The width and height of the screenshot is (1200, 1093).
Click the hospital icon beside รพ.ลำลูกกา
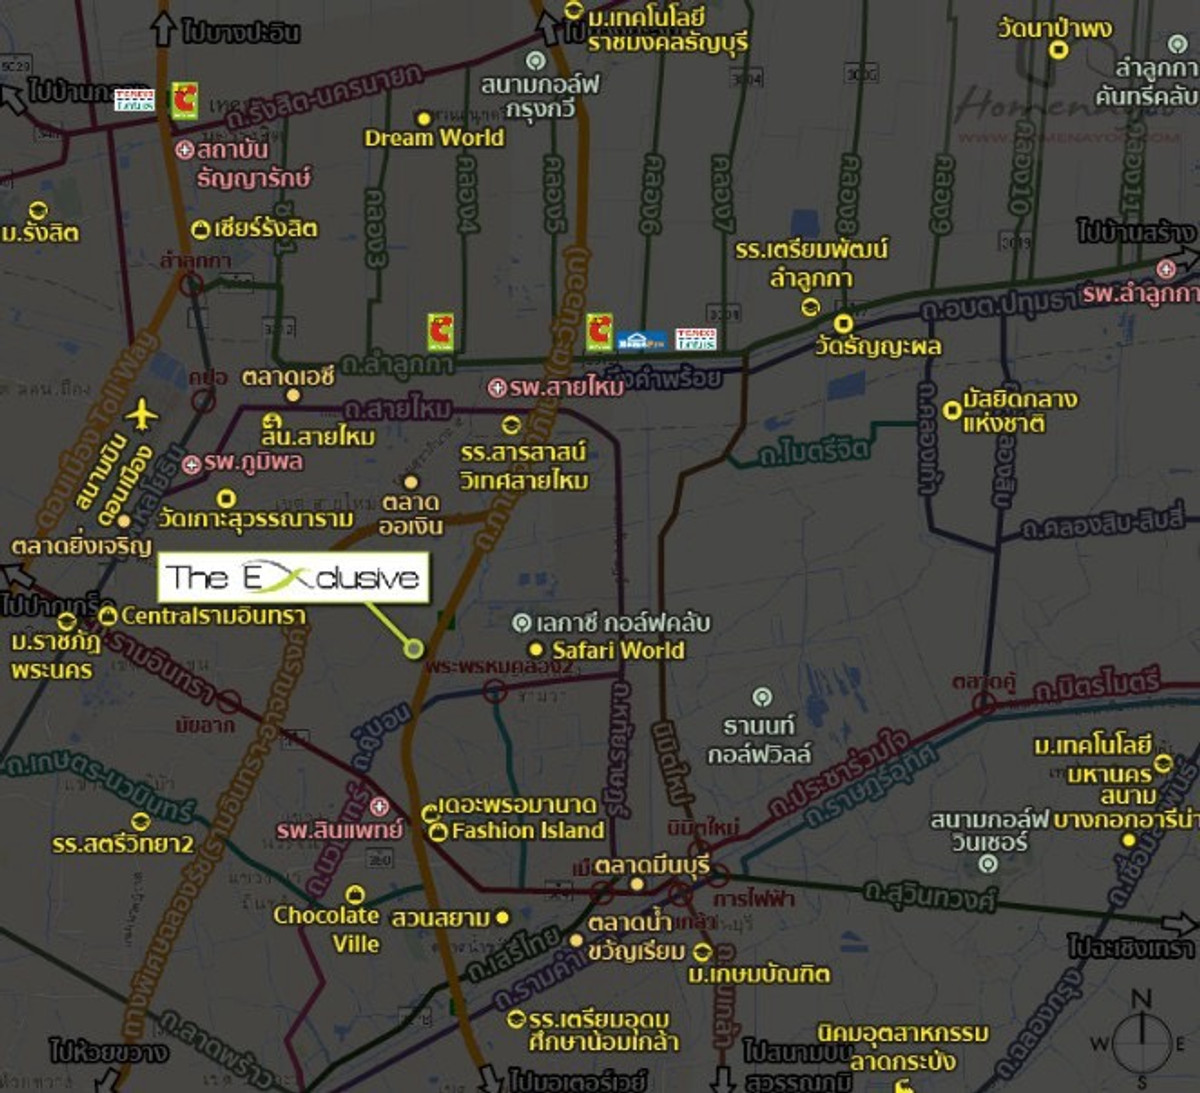pos(1166,269)
